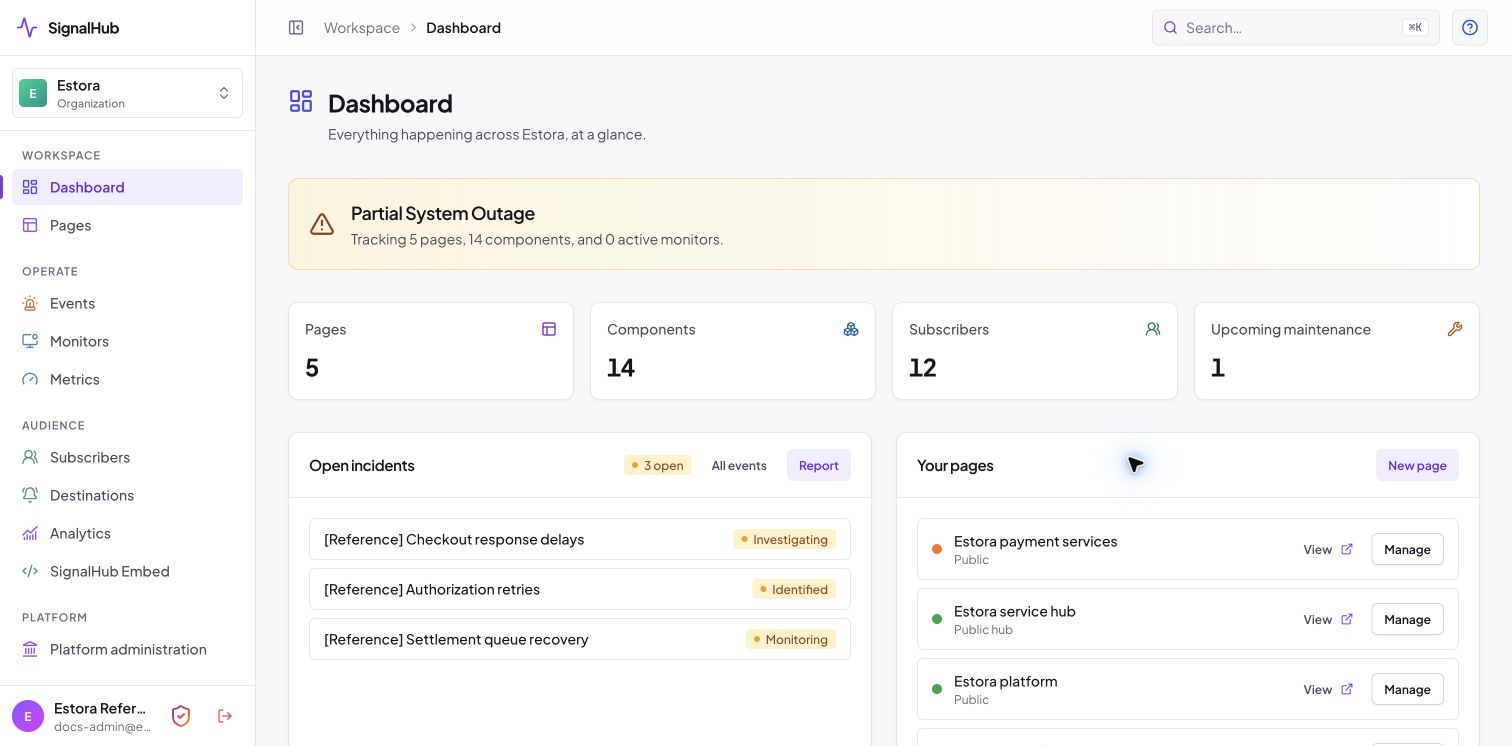Click the outage warning triangle icon
The width and height of the screenshot is (1512, 746).
(x=322, y=224)
